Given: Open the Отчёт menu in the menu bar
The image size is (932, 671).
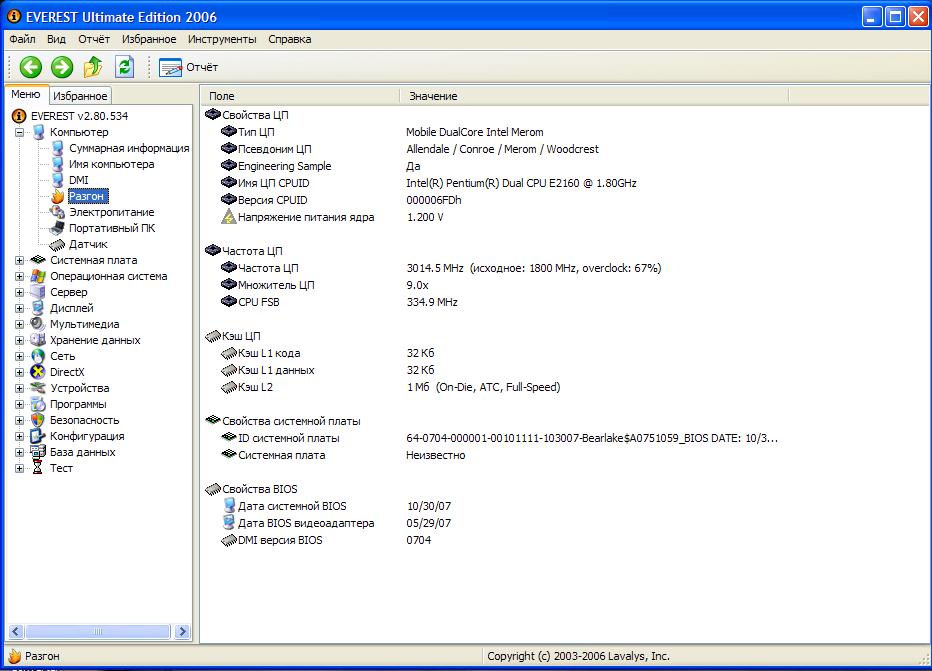Looking at the screenshot, I should click(x=94, y=39).
